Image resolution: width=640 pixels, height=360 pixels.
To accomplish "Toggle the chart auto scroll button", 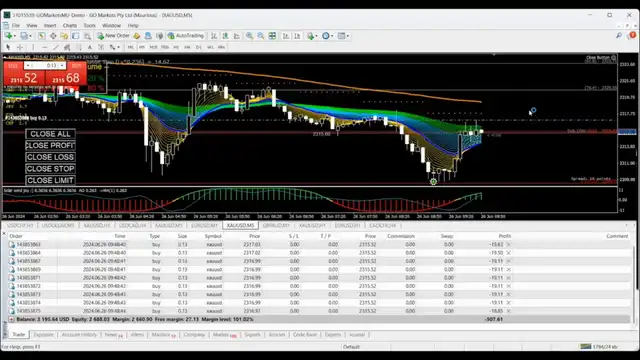I will [x=286, y=36].
